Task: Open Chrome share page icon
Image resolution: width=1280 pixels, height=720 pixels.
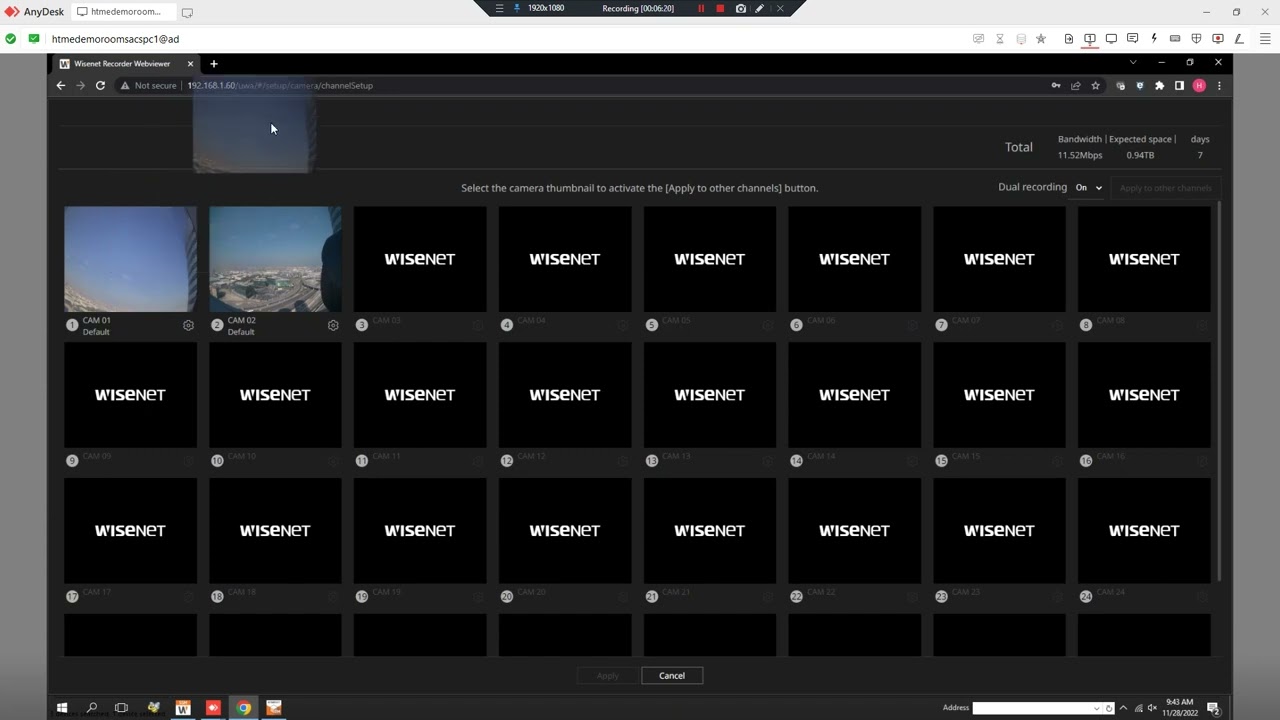Action: [1075, 86]
